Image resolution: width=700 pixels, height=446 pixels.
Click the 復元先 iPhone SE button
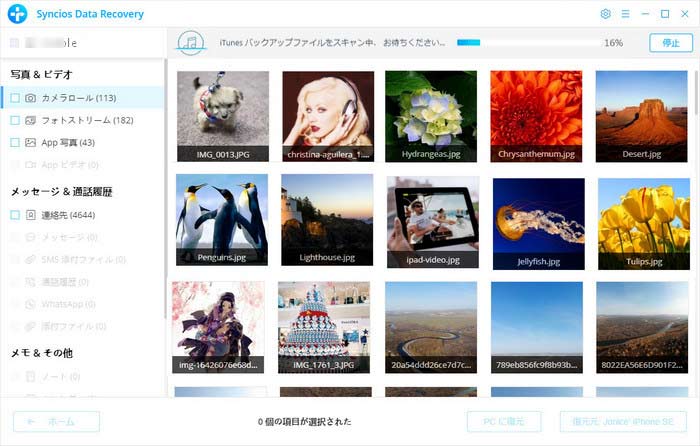623,421
